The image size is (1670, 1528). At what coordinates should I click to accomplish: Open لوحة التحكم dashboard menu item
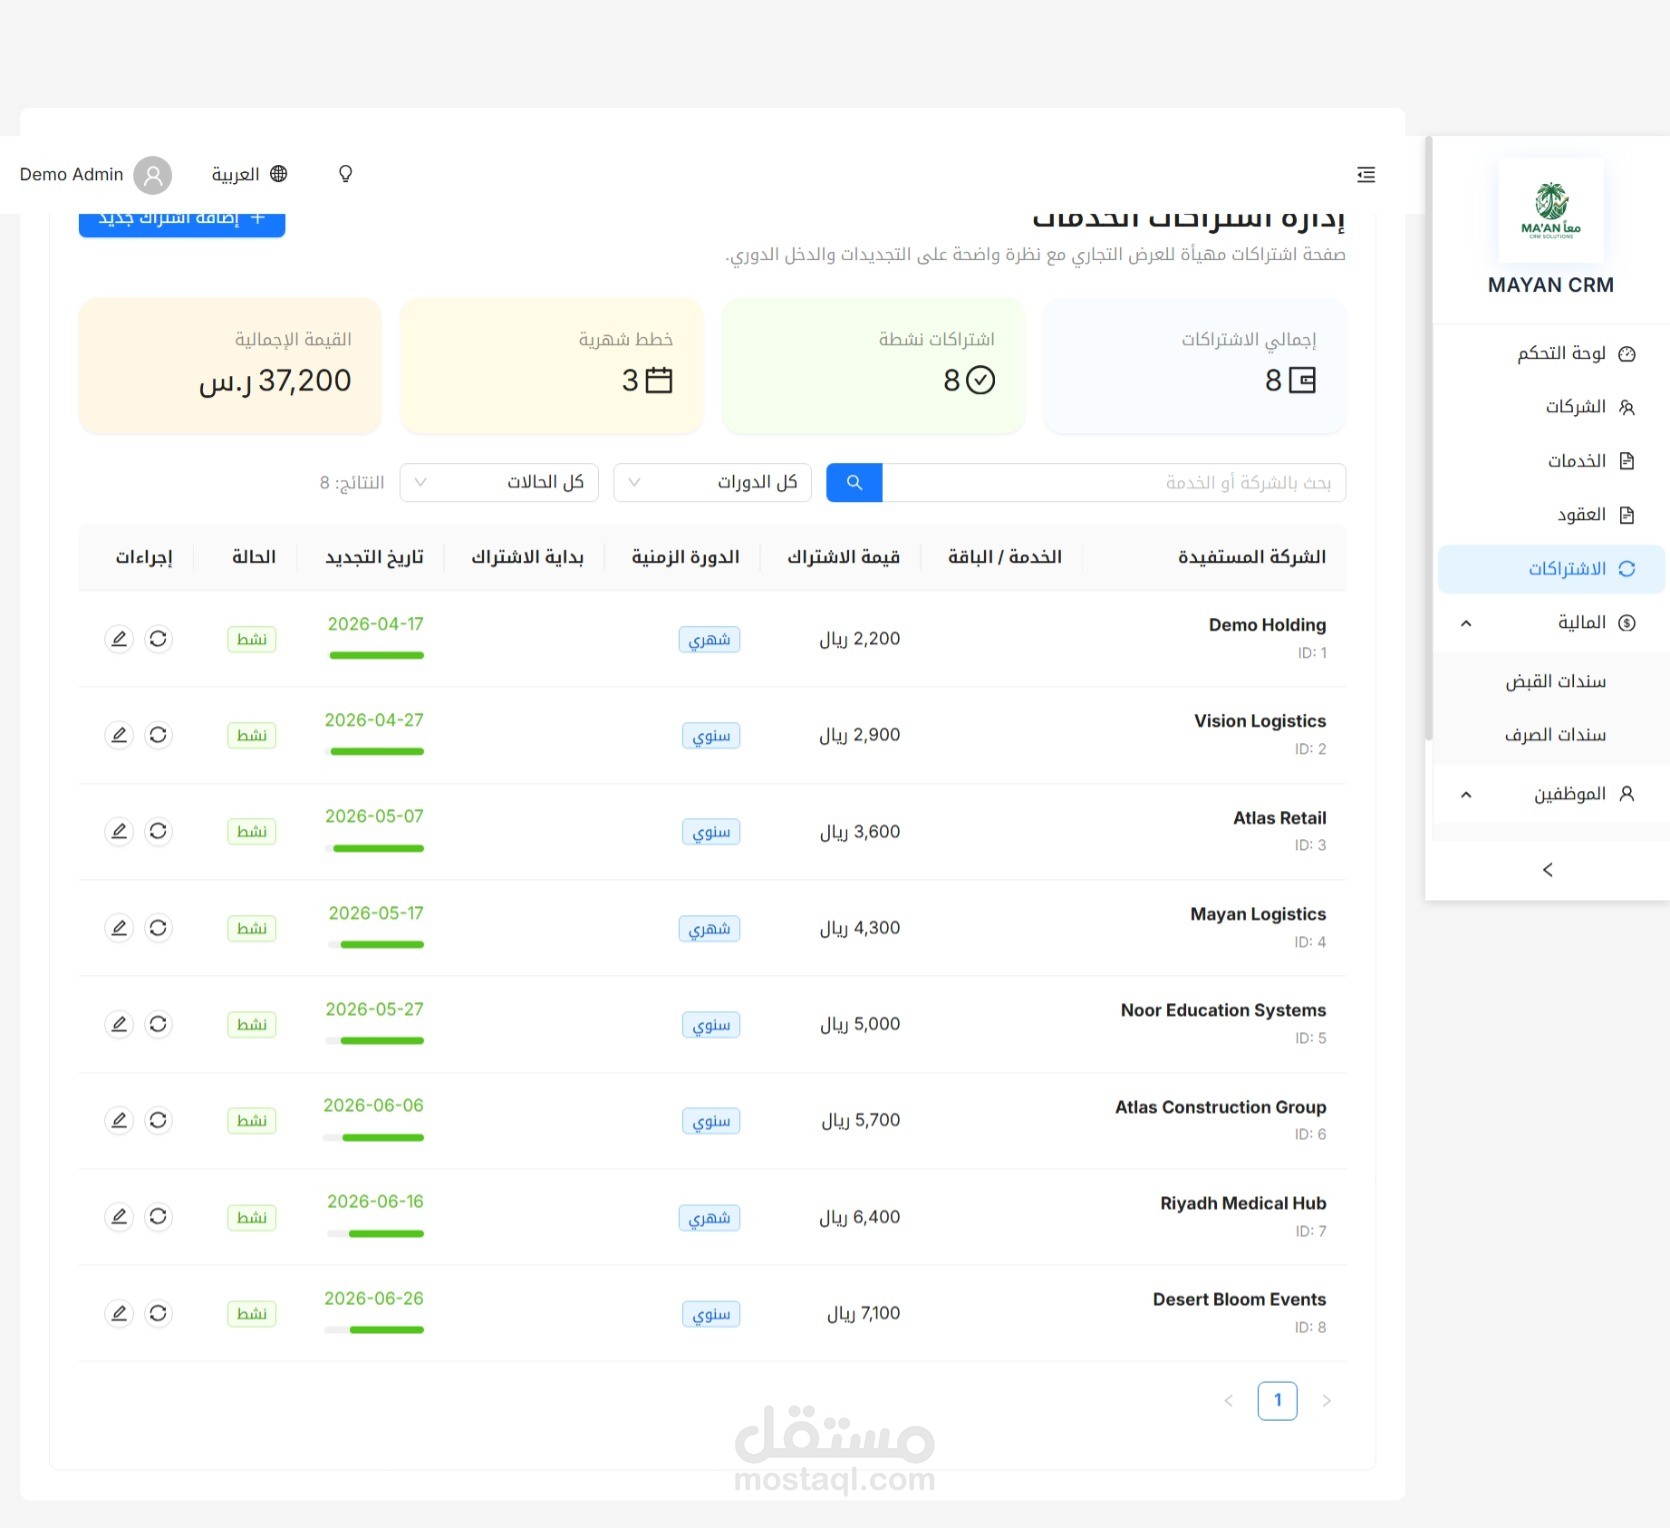click(x=1551, y=353)
